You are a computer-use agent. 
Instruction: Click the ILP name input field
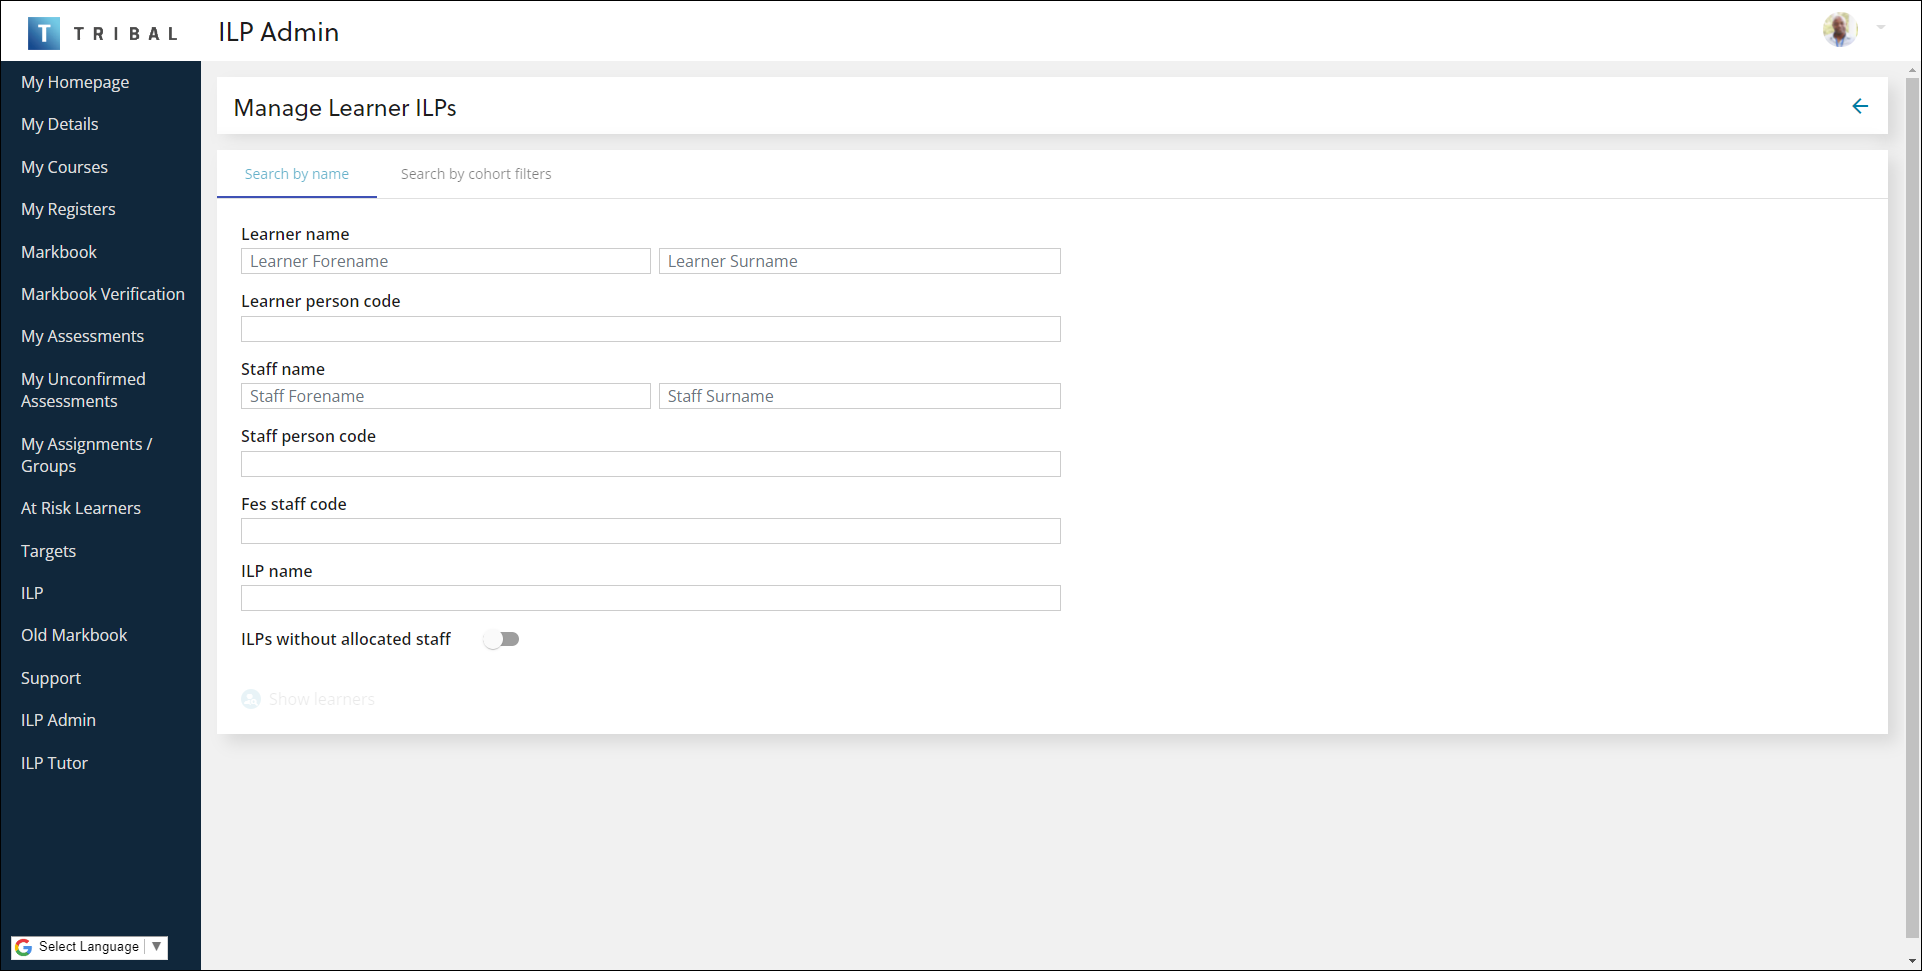(x=650, y=598)
